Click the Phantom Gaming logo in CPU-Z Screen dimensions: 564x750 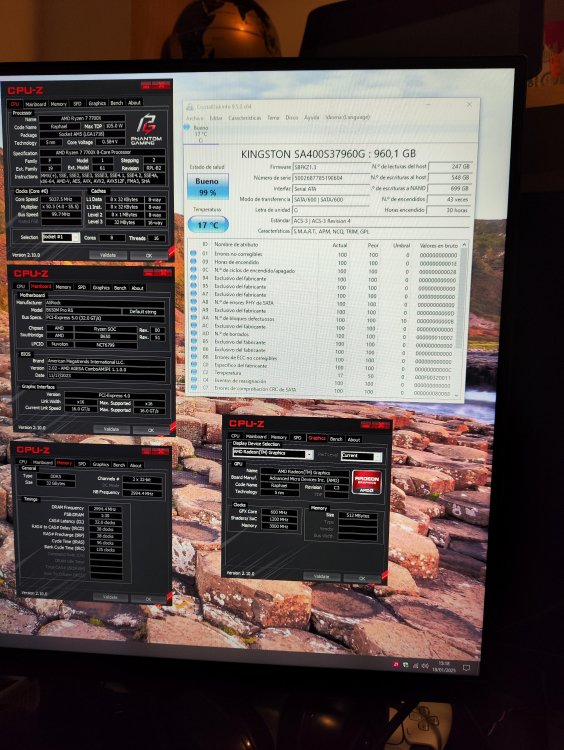pyautogui.click(x=146, y=130)
